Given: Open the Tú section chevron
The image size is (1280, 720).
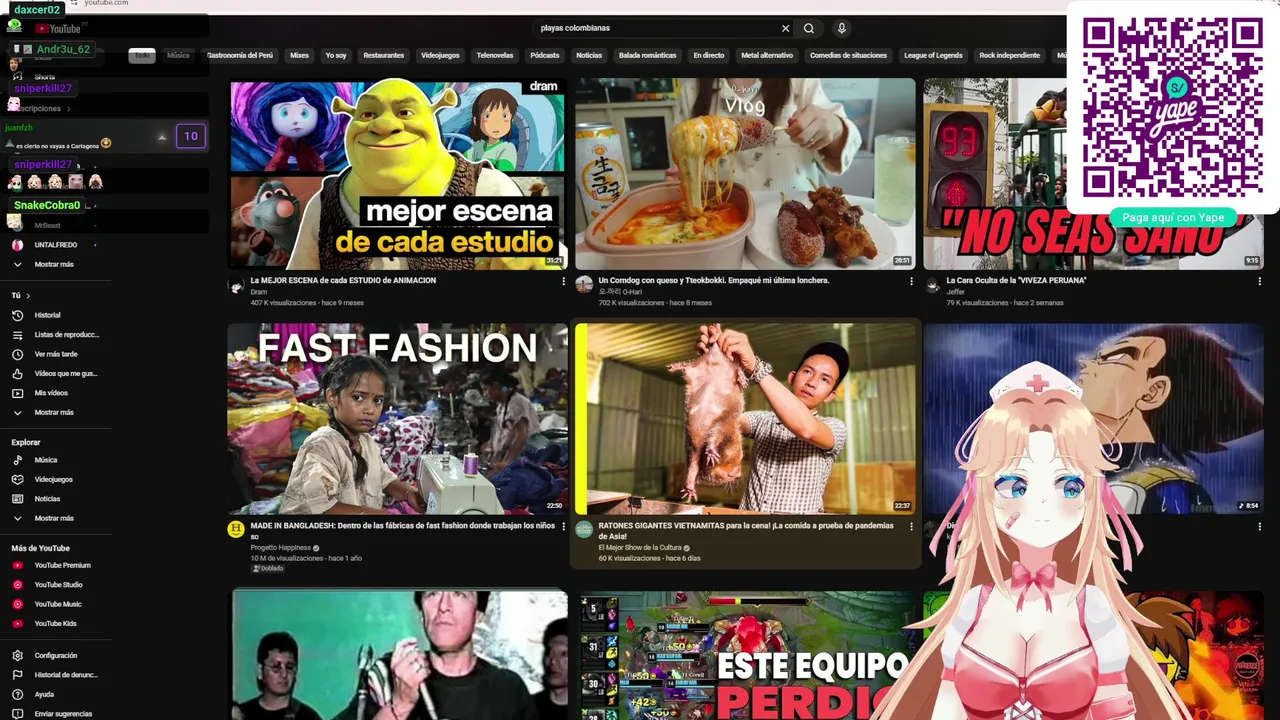Looking at the screenshot, I should click(x=28, y=296).
